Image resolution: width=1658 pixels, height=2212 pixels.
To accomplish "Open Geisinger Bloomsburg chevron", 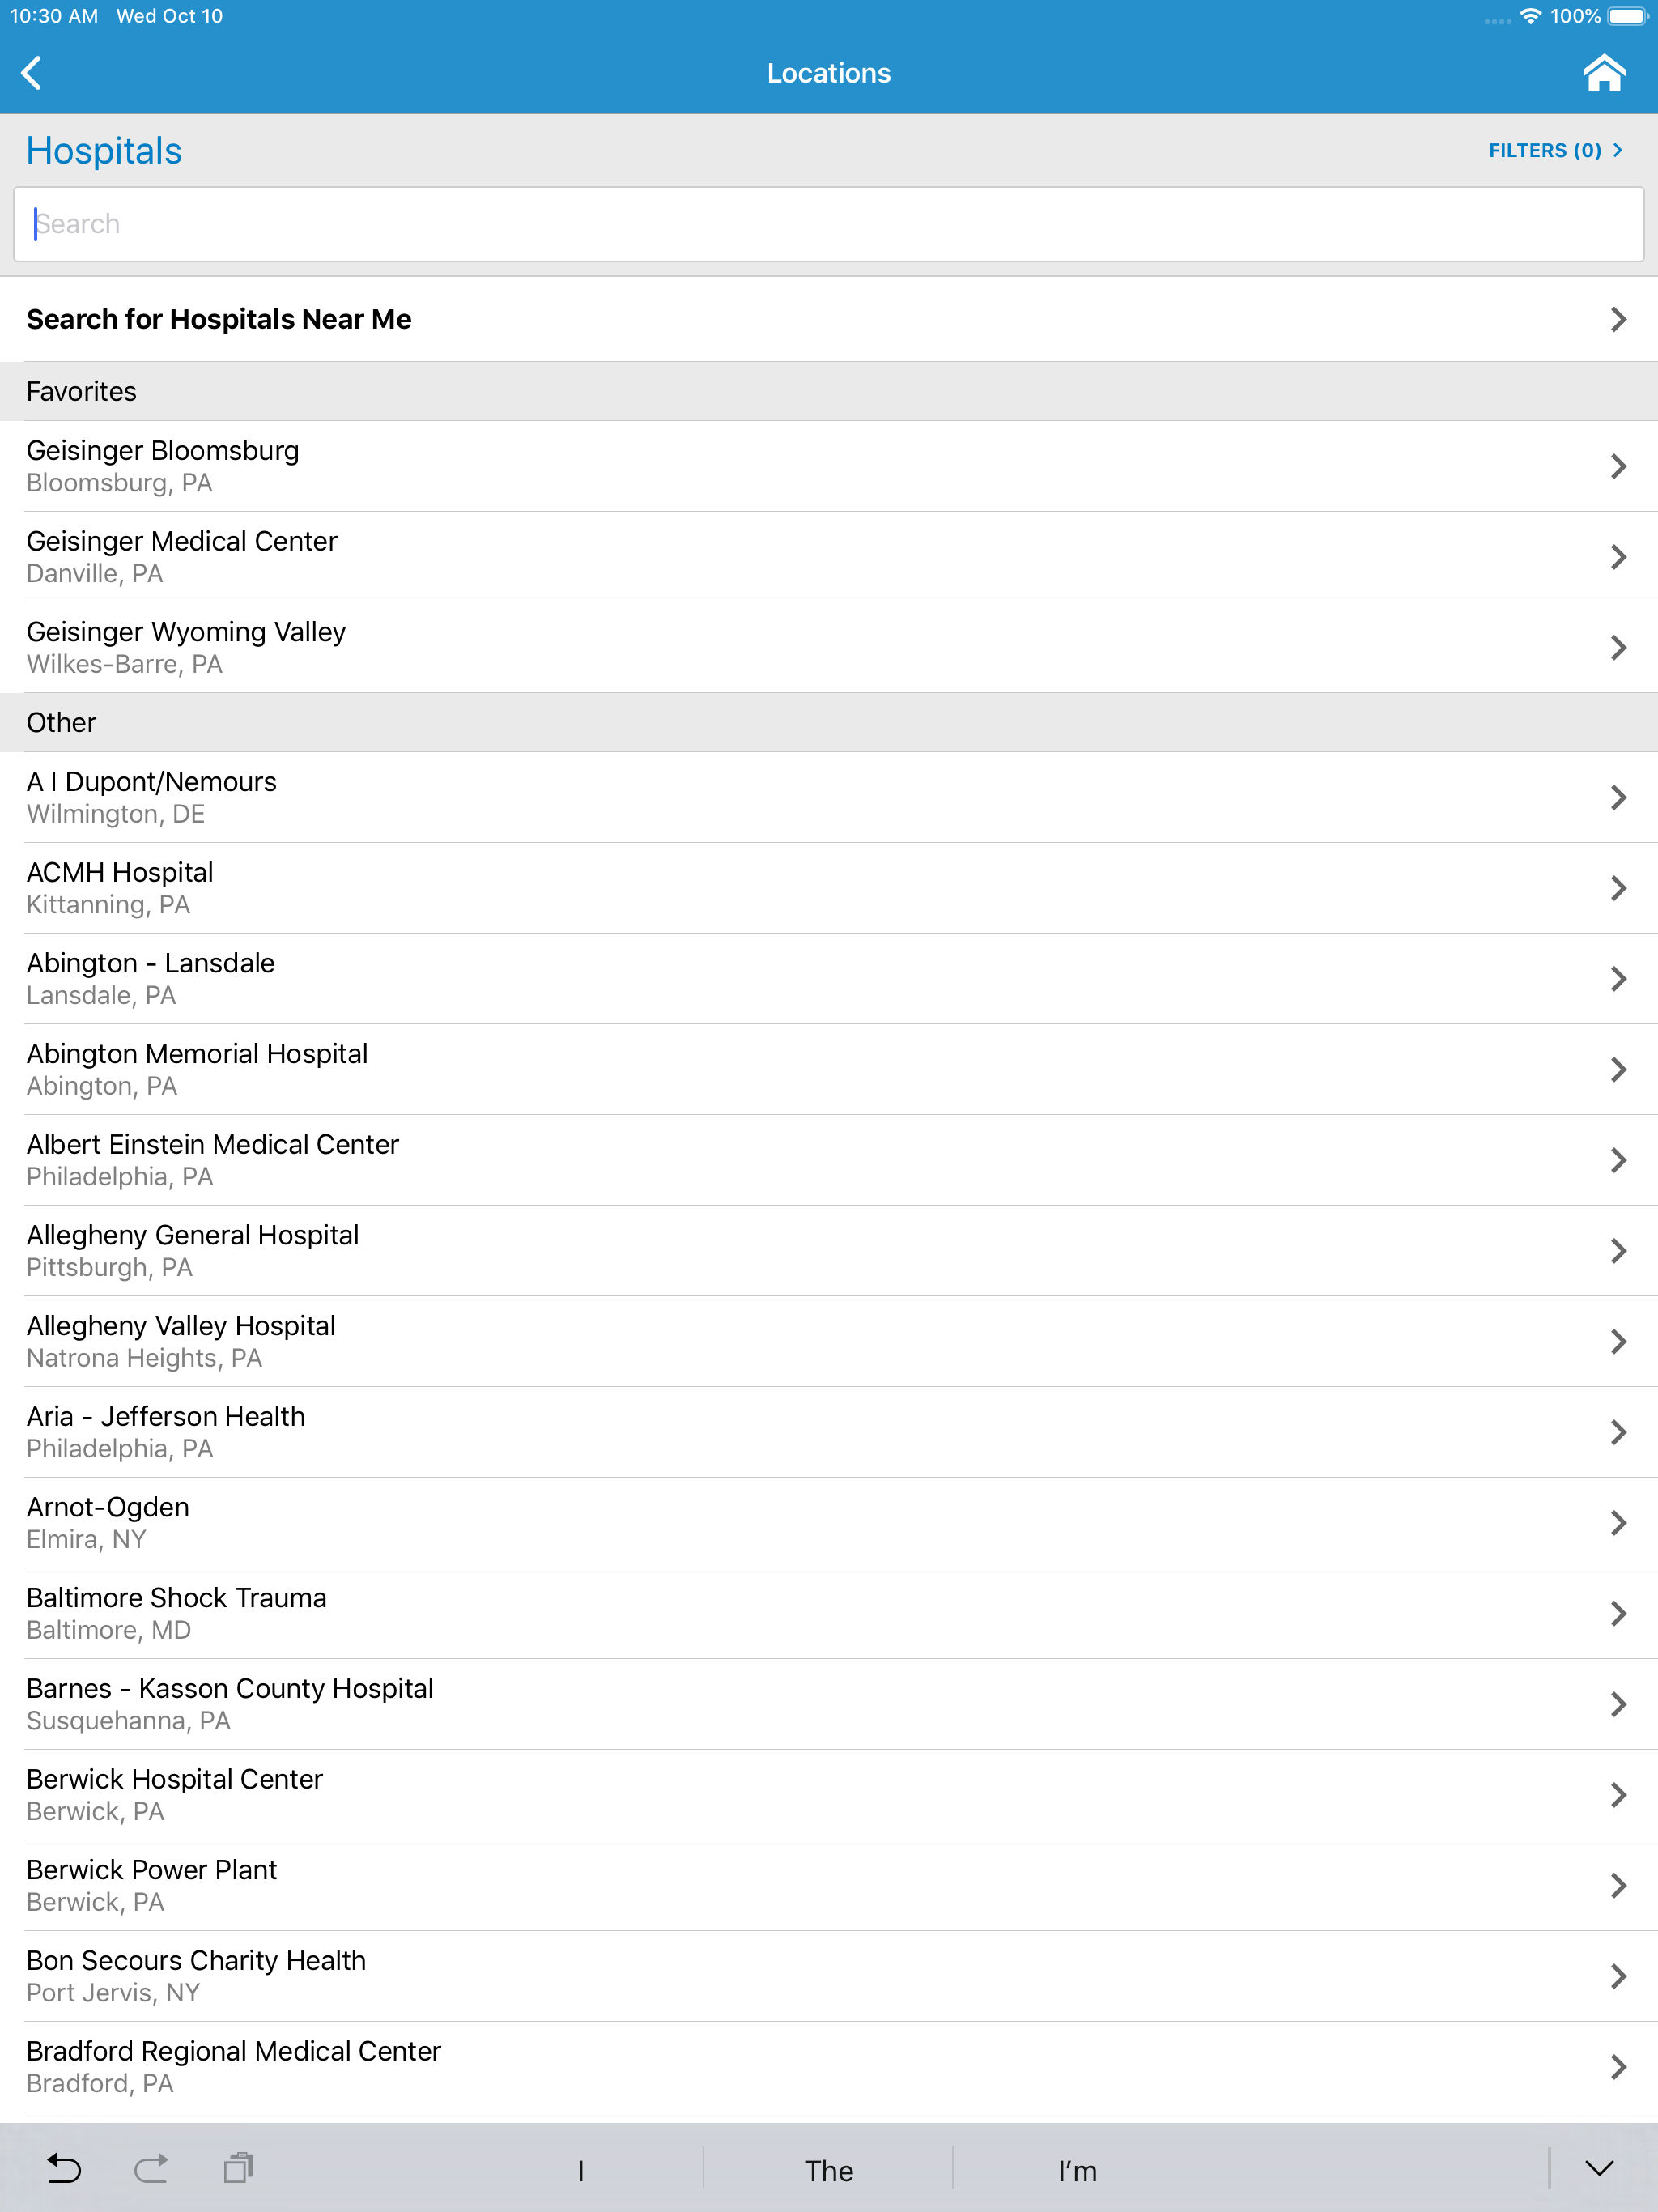I will (1618, 466).
